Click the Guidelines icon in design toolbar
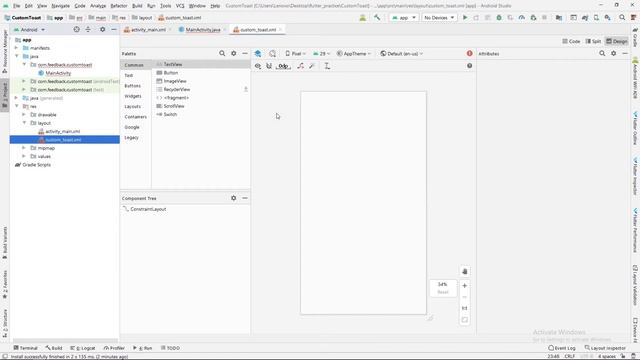 point(327,66)
